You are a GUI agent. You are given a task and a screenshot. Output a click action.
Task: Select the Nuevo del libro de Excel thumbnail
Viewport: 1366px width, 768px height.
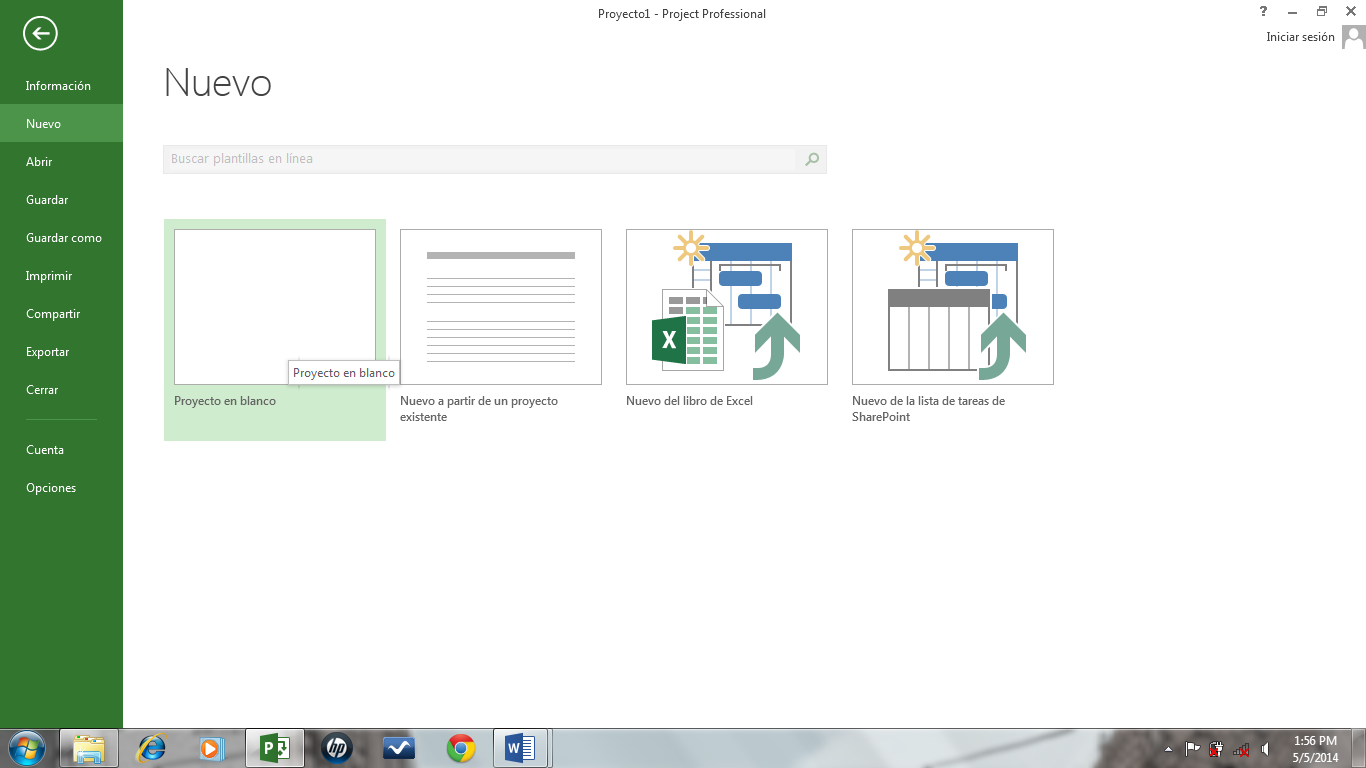pyautogui.click(x=727, y=307)
